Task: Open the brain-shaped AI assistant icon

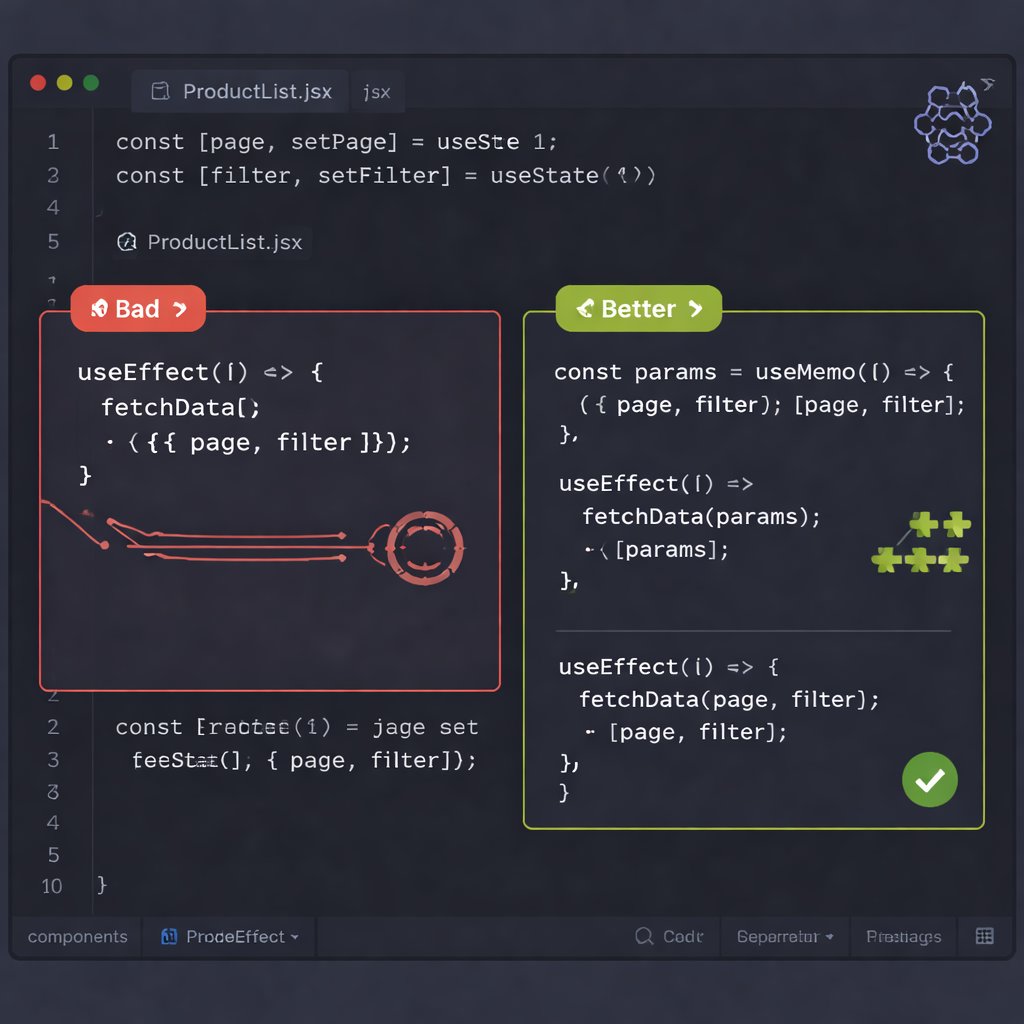Action: pyautogui.click(x=952, y=123)
